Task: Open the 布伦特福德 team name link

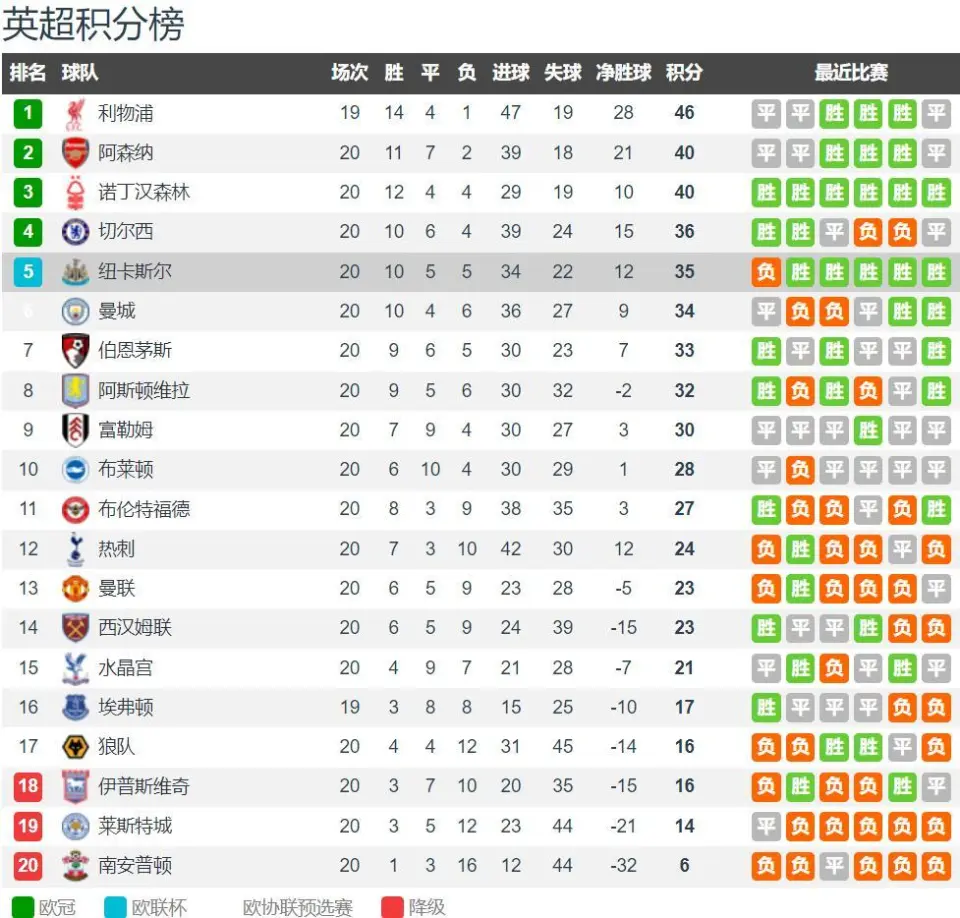Action: [144, 509]
